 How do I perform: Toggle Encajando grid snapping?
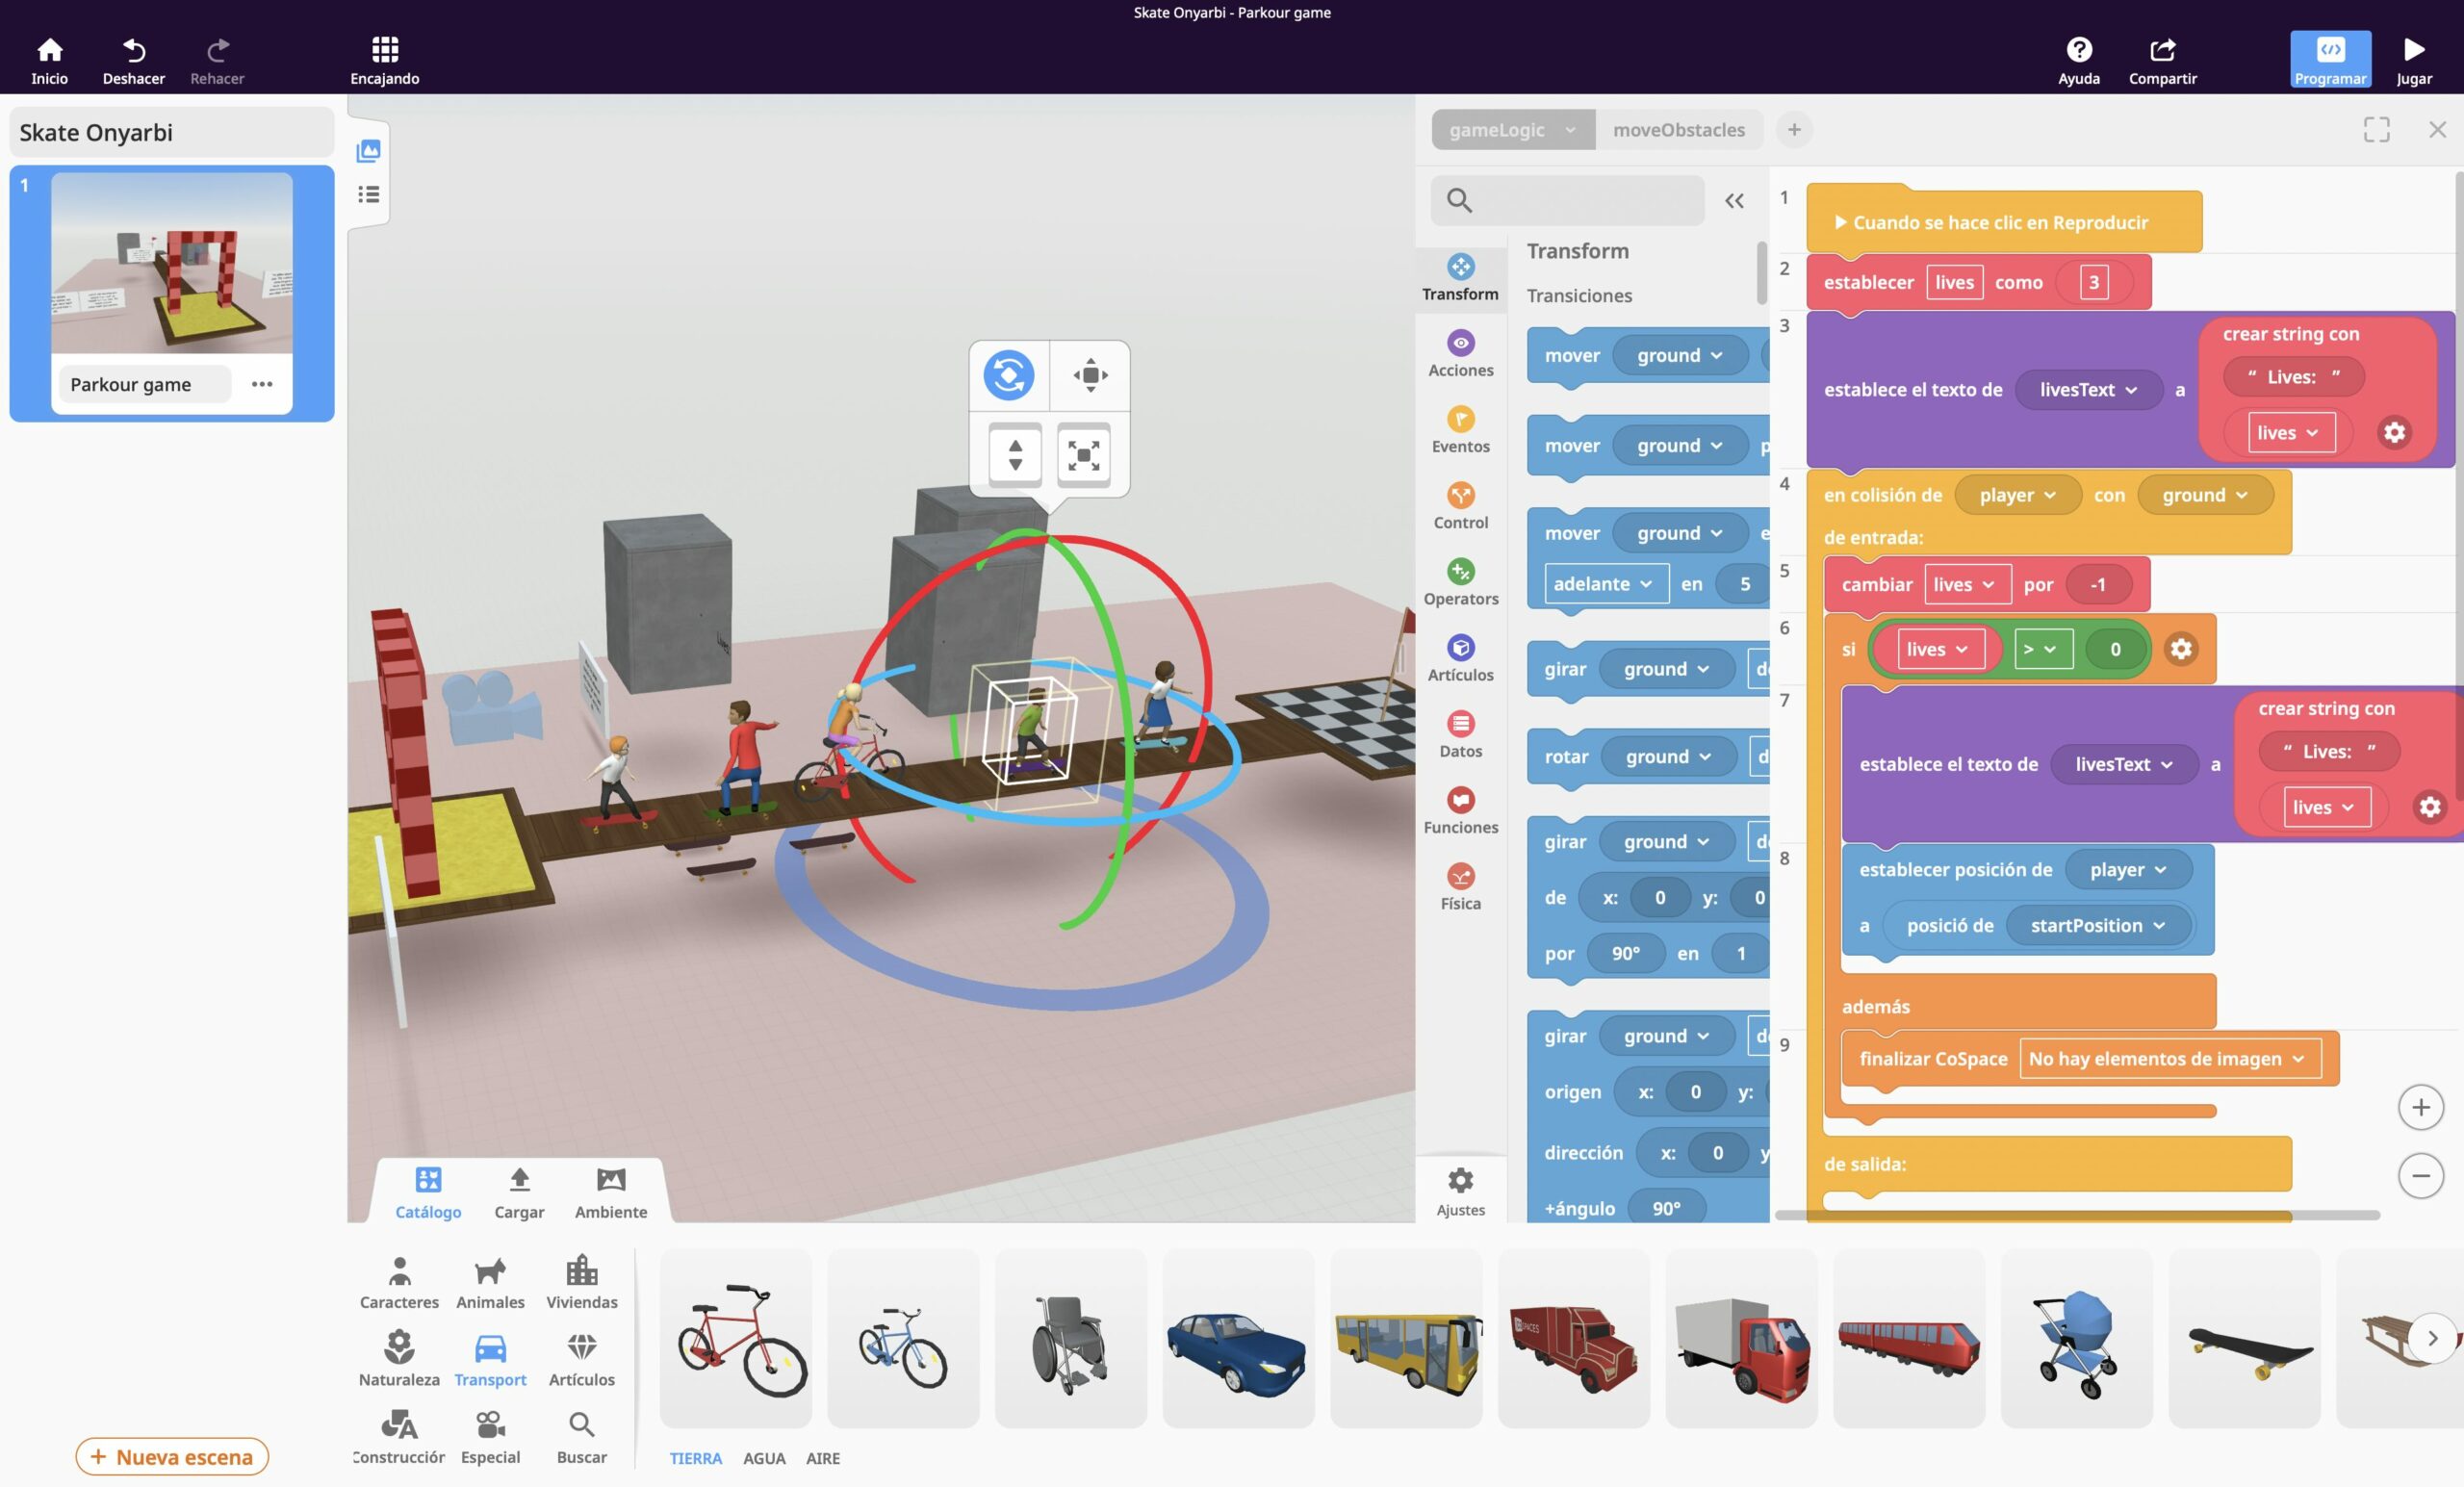tap(385, 61)
